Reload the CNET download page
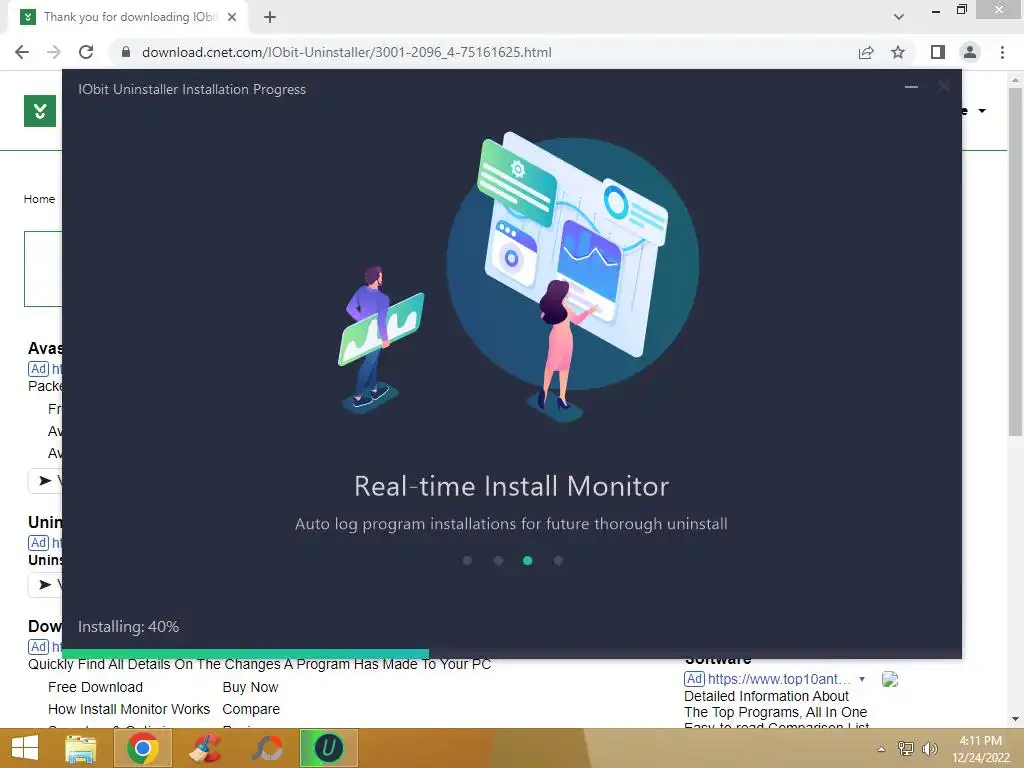This screenshot has width=1024, height=768. point(86,52)
